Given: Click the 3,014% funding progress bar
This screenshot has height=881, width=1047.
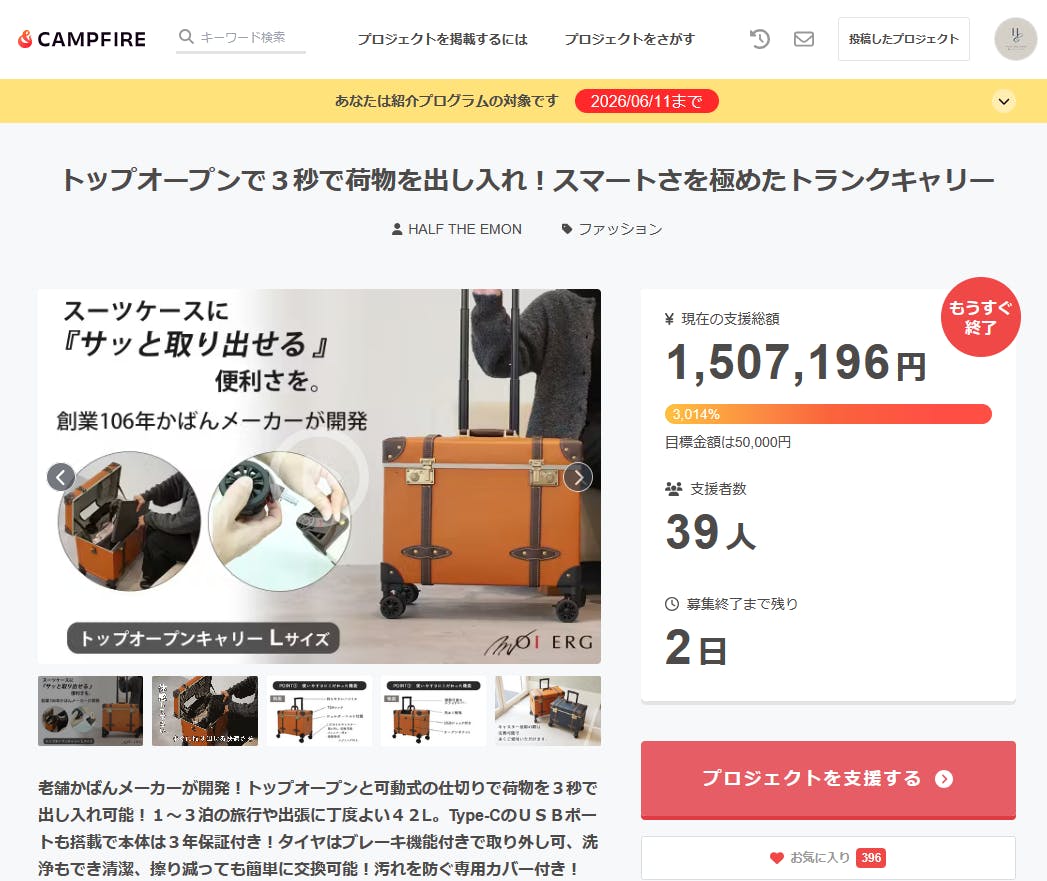Looking at the screenshot, I should coord(828,414).
